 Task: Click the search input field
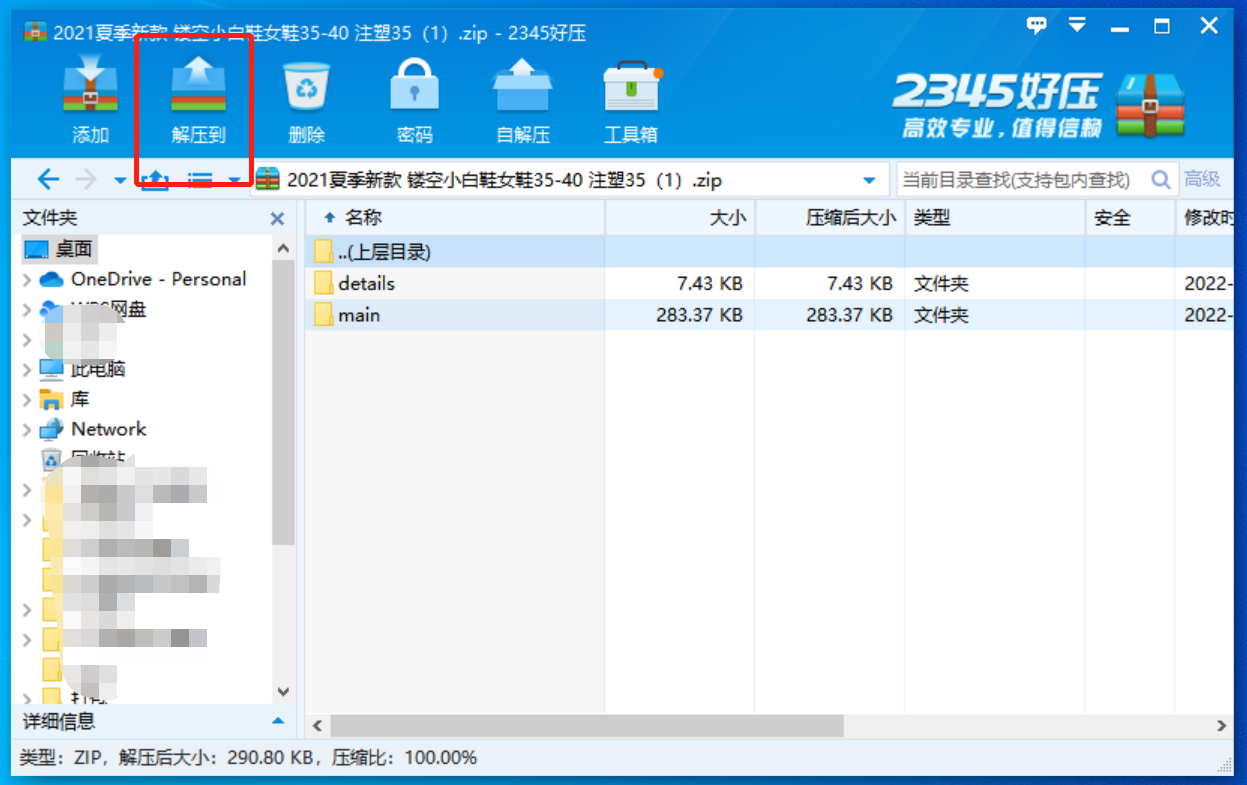(x=1020, y=180)
